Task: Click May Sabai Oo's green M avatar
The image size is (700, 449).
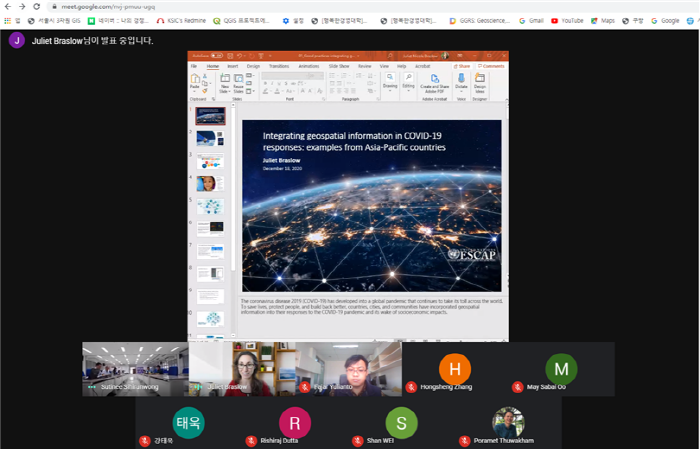Action: [561, 369]
